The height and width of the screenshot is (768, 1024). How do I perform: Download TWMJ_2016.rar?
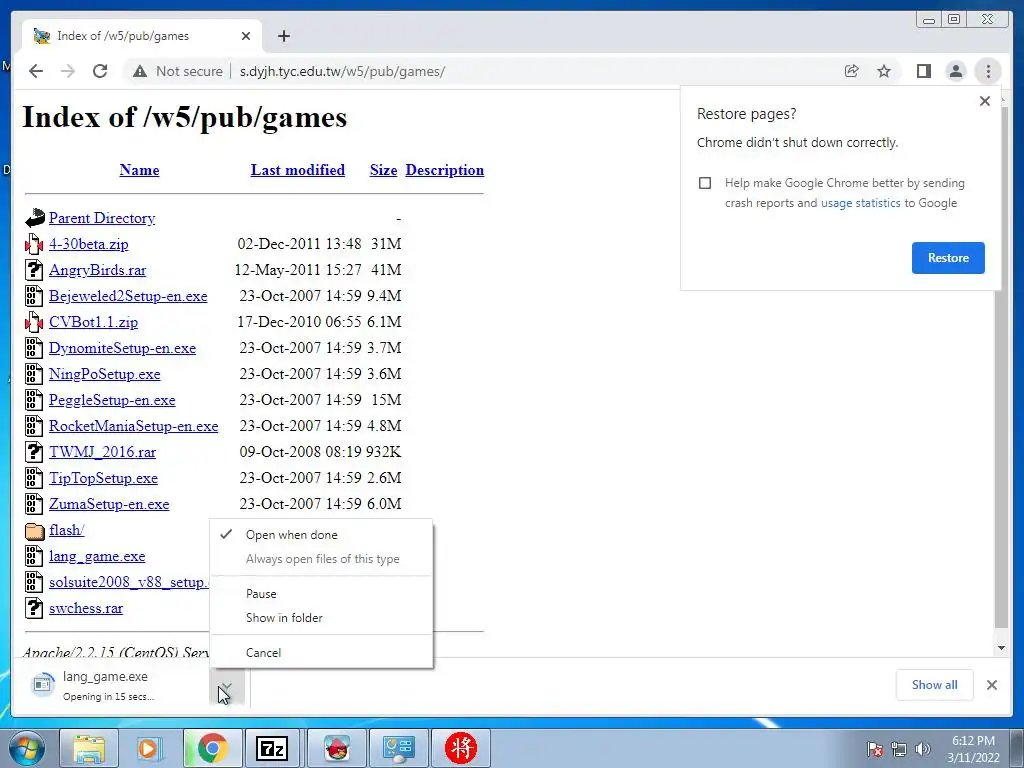103,452
